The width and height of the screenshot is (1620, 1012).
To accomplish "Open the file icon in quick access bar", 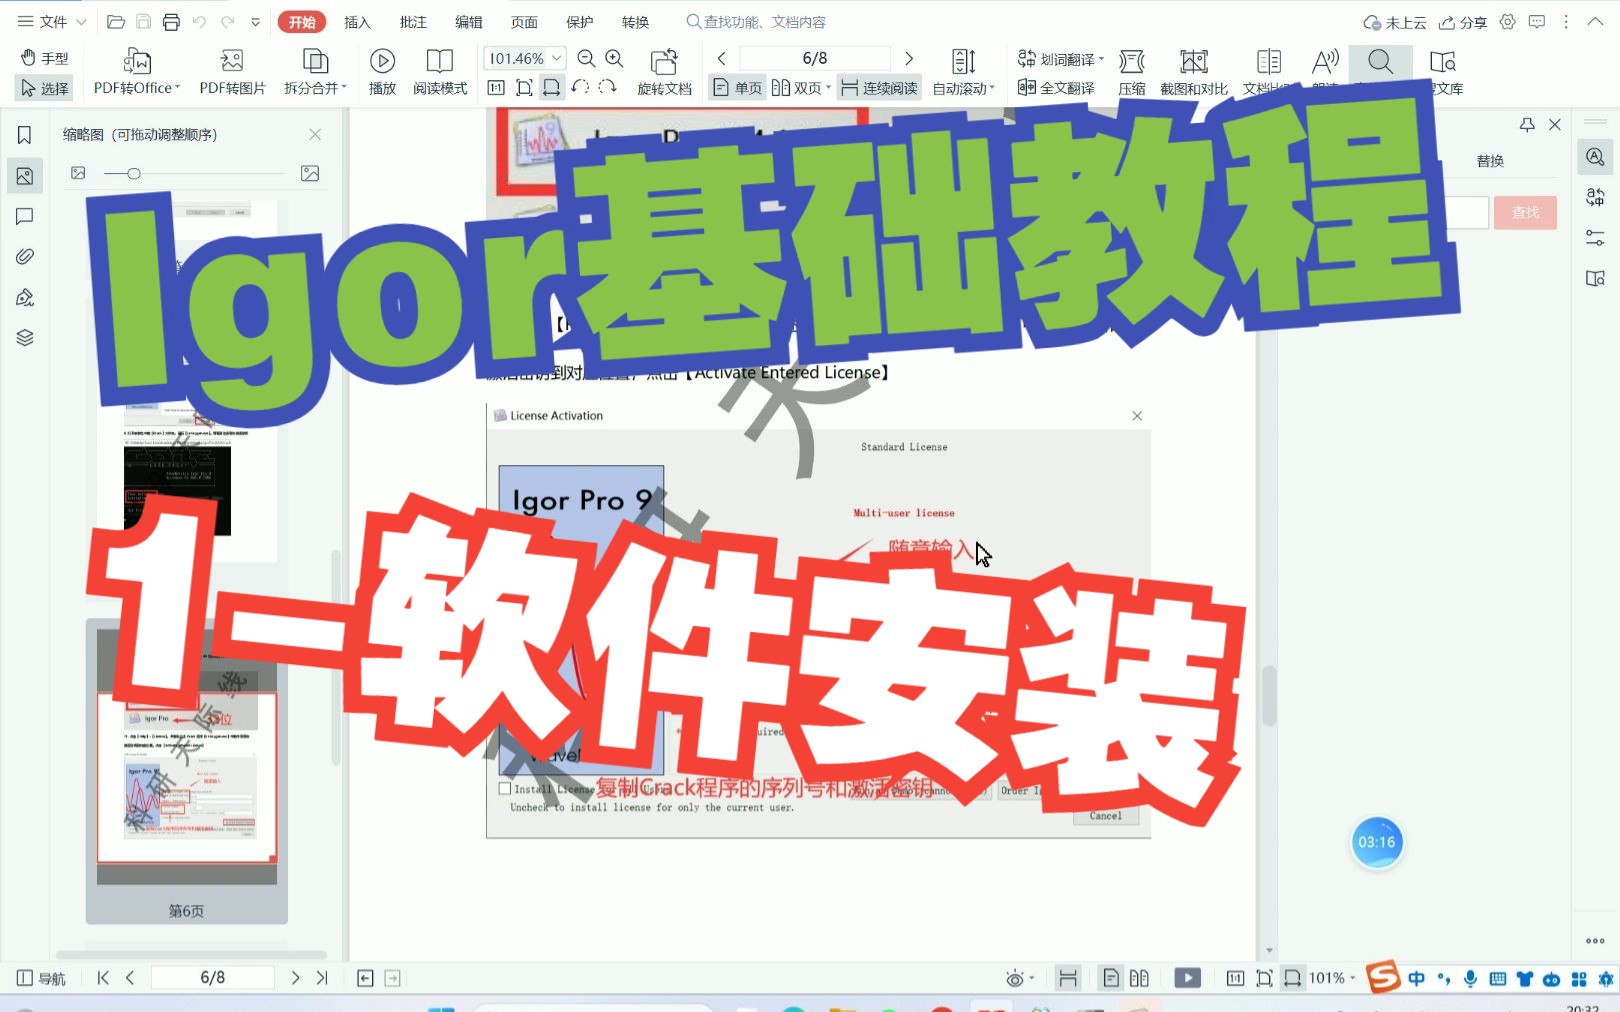I will click(116, 22).
